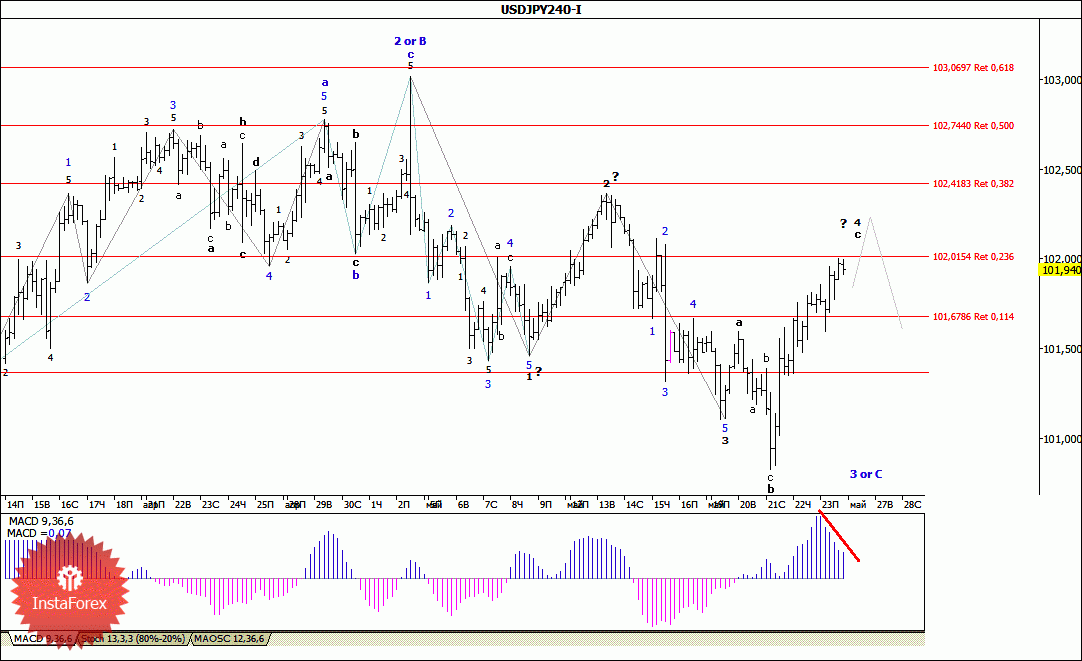Select the 102,7440 Ret 0,500 level label
The height and width of the screenshot is (661, 1082).
click(x=973, y=126)
